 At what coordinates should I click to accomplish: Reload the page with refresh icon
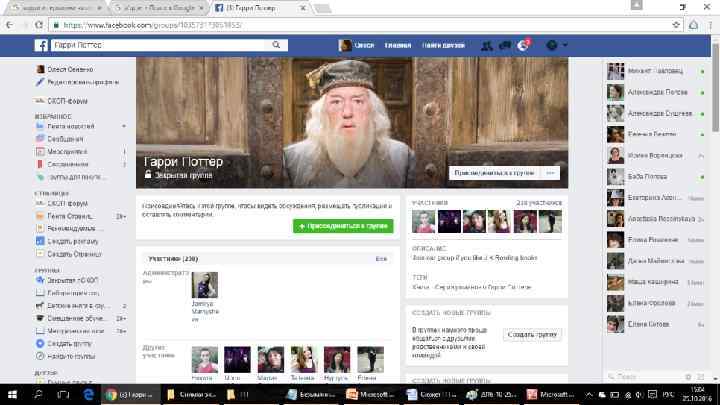click(x=39, y=25)
